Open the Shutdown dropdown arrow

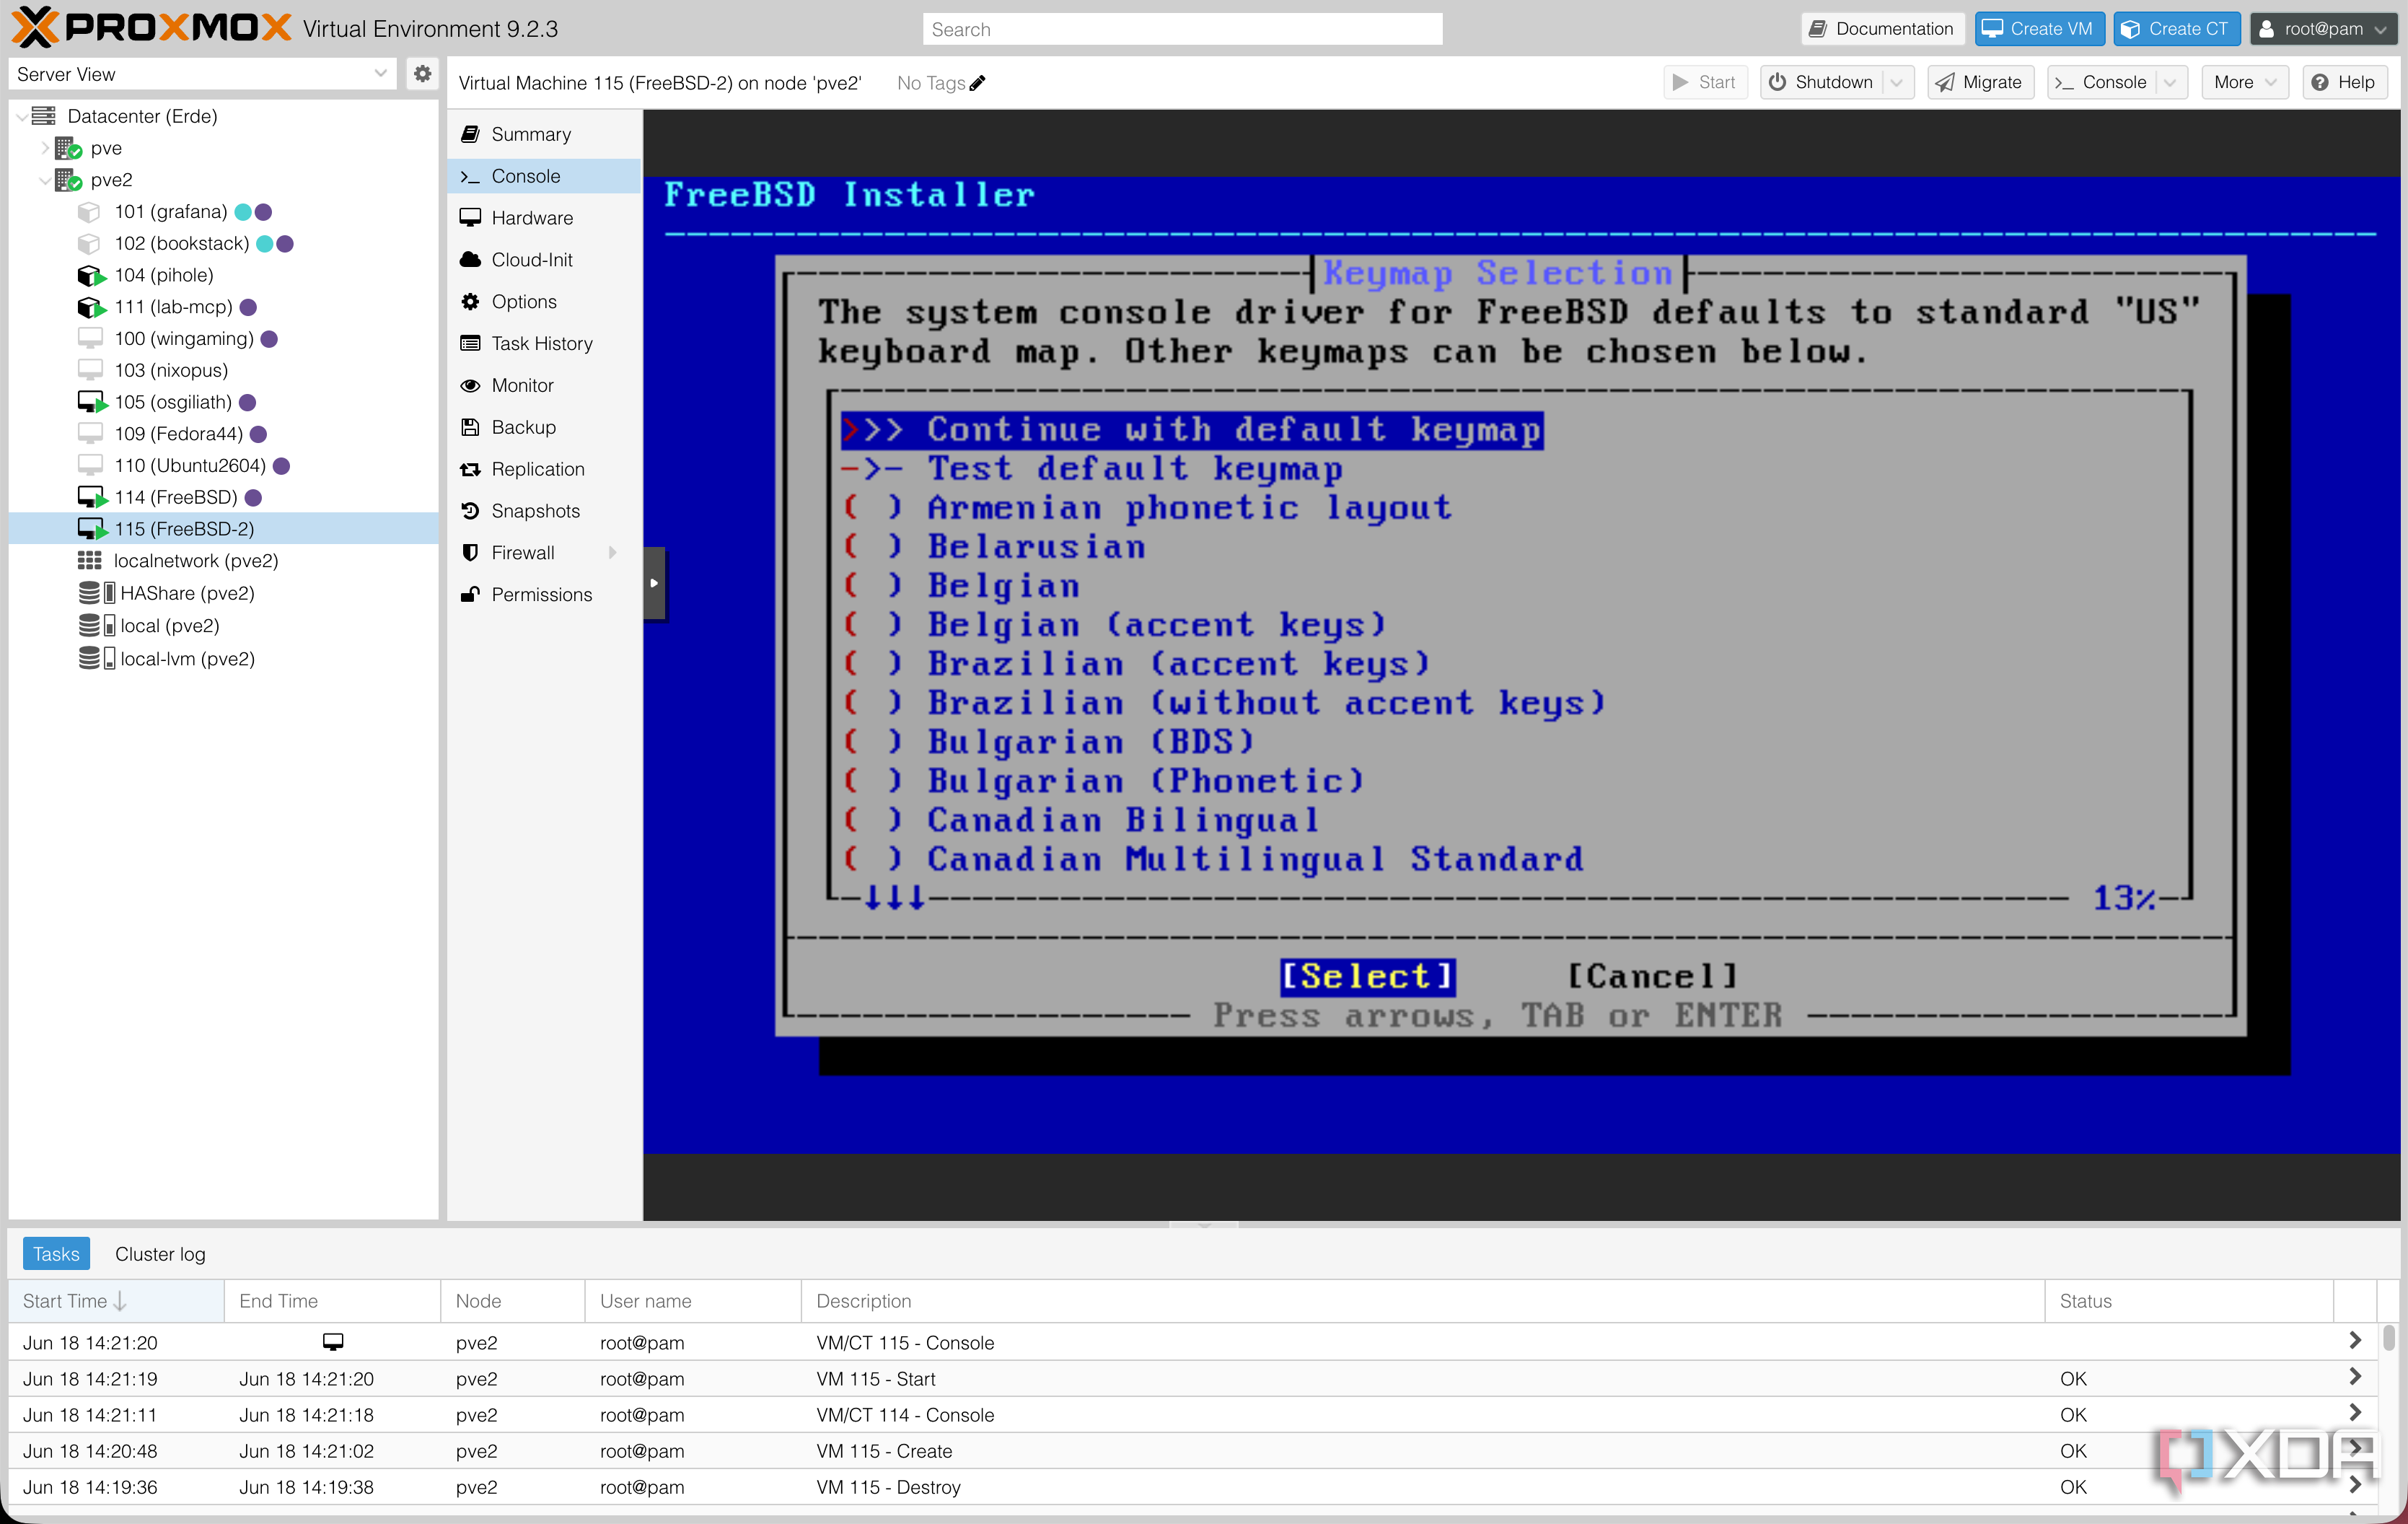[x=1897, y=83]
